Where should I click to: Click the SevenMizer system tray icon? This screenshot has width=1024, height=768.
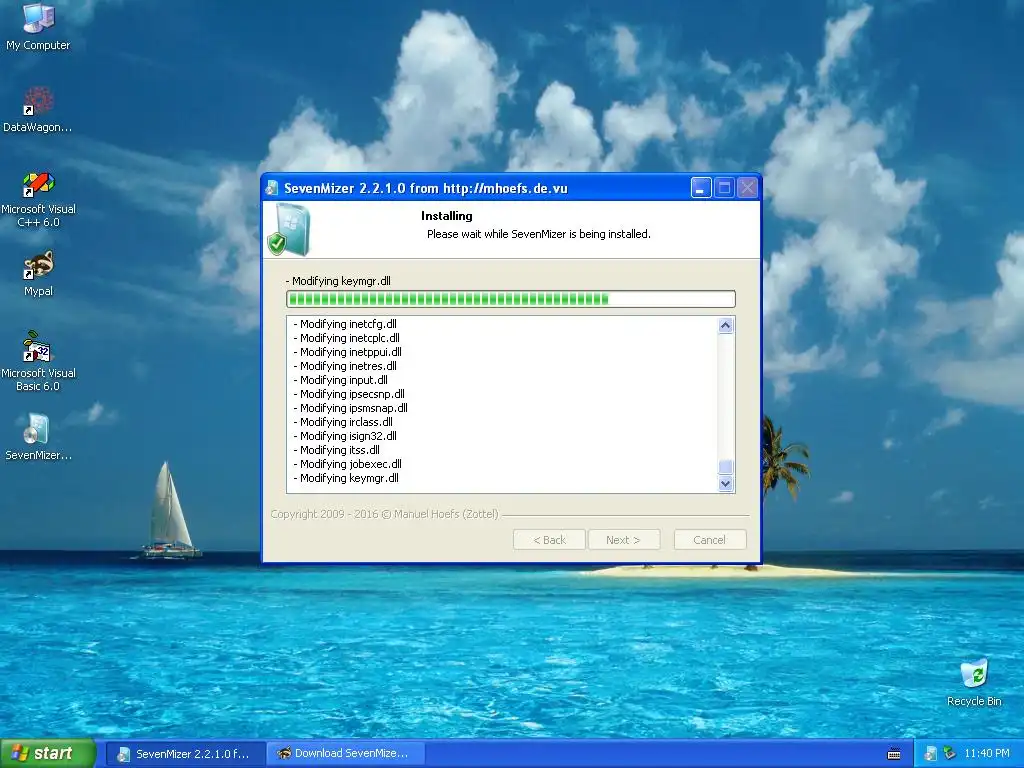click(931, 754)
